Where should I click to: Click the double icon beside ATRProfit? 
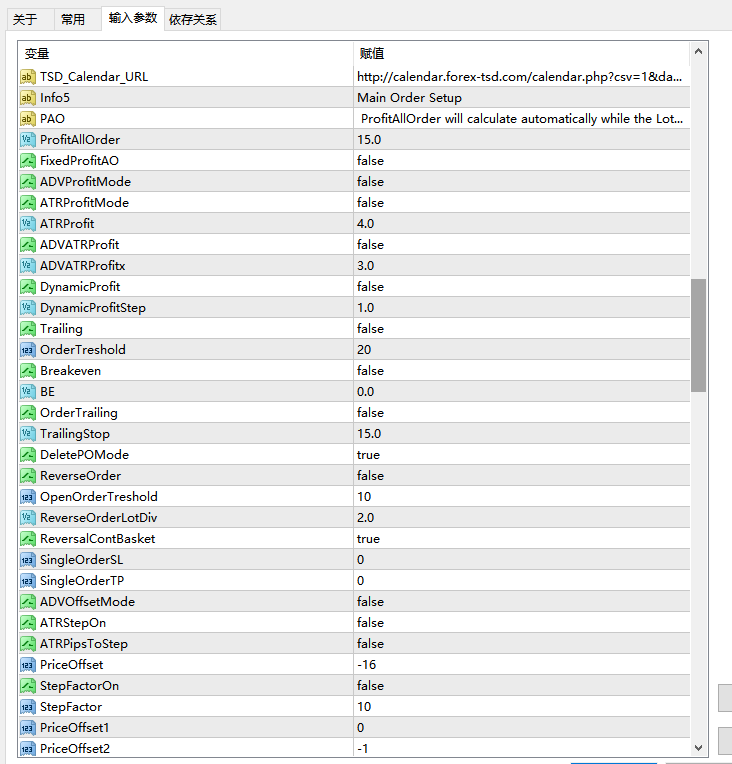pos(28,223)
